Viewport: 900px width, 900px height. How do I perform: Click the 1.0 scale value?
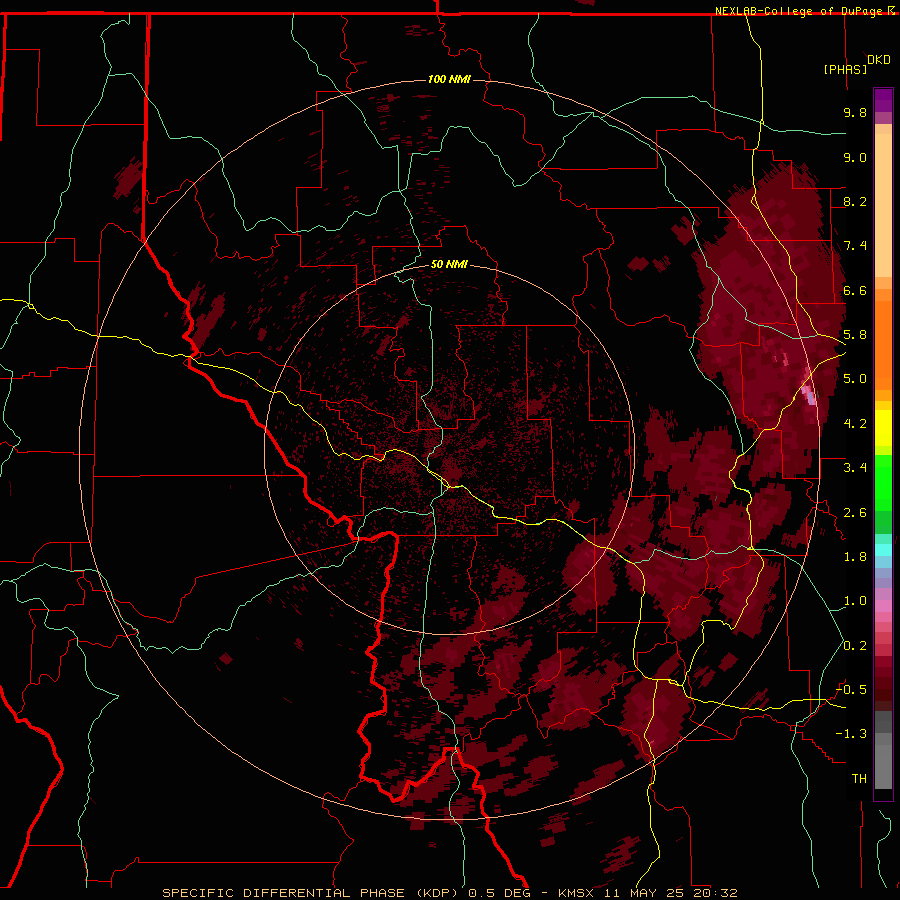click(855, 601)
